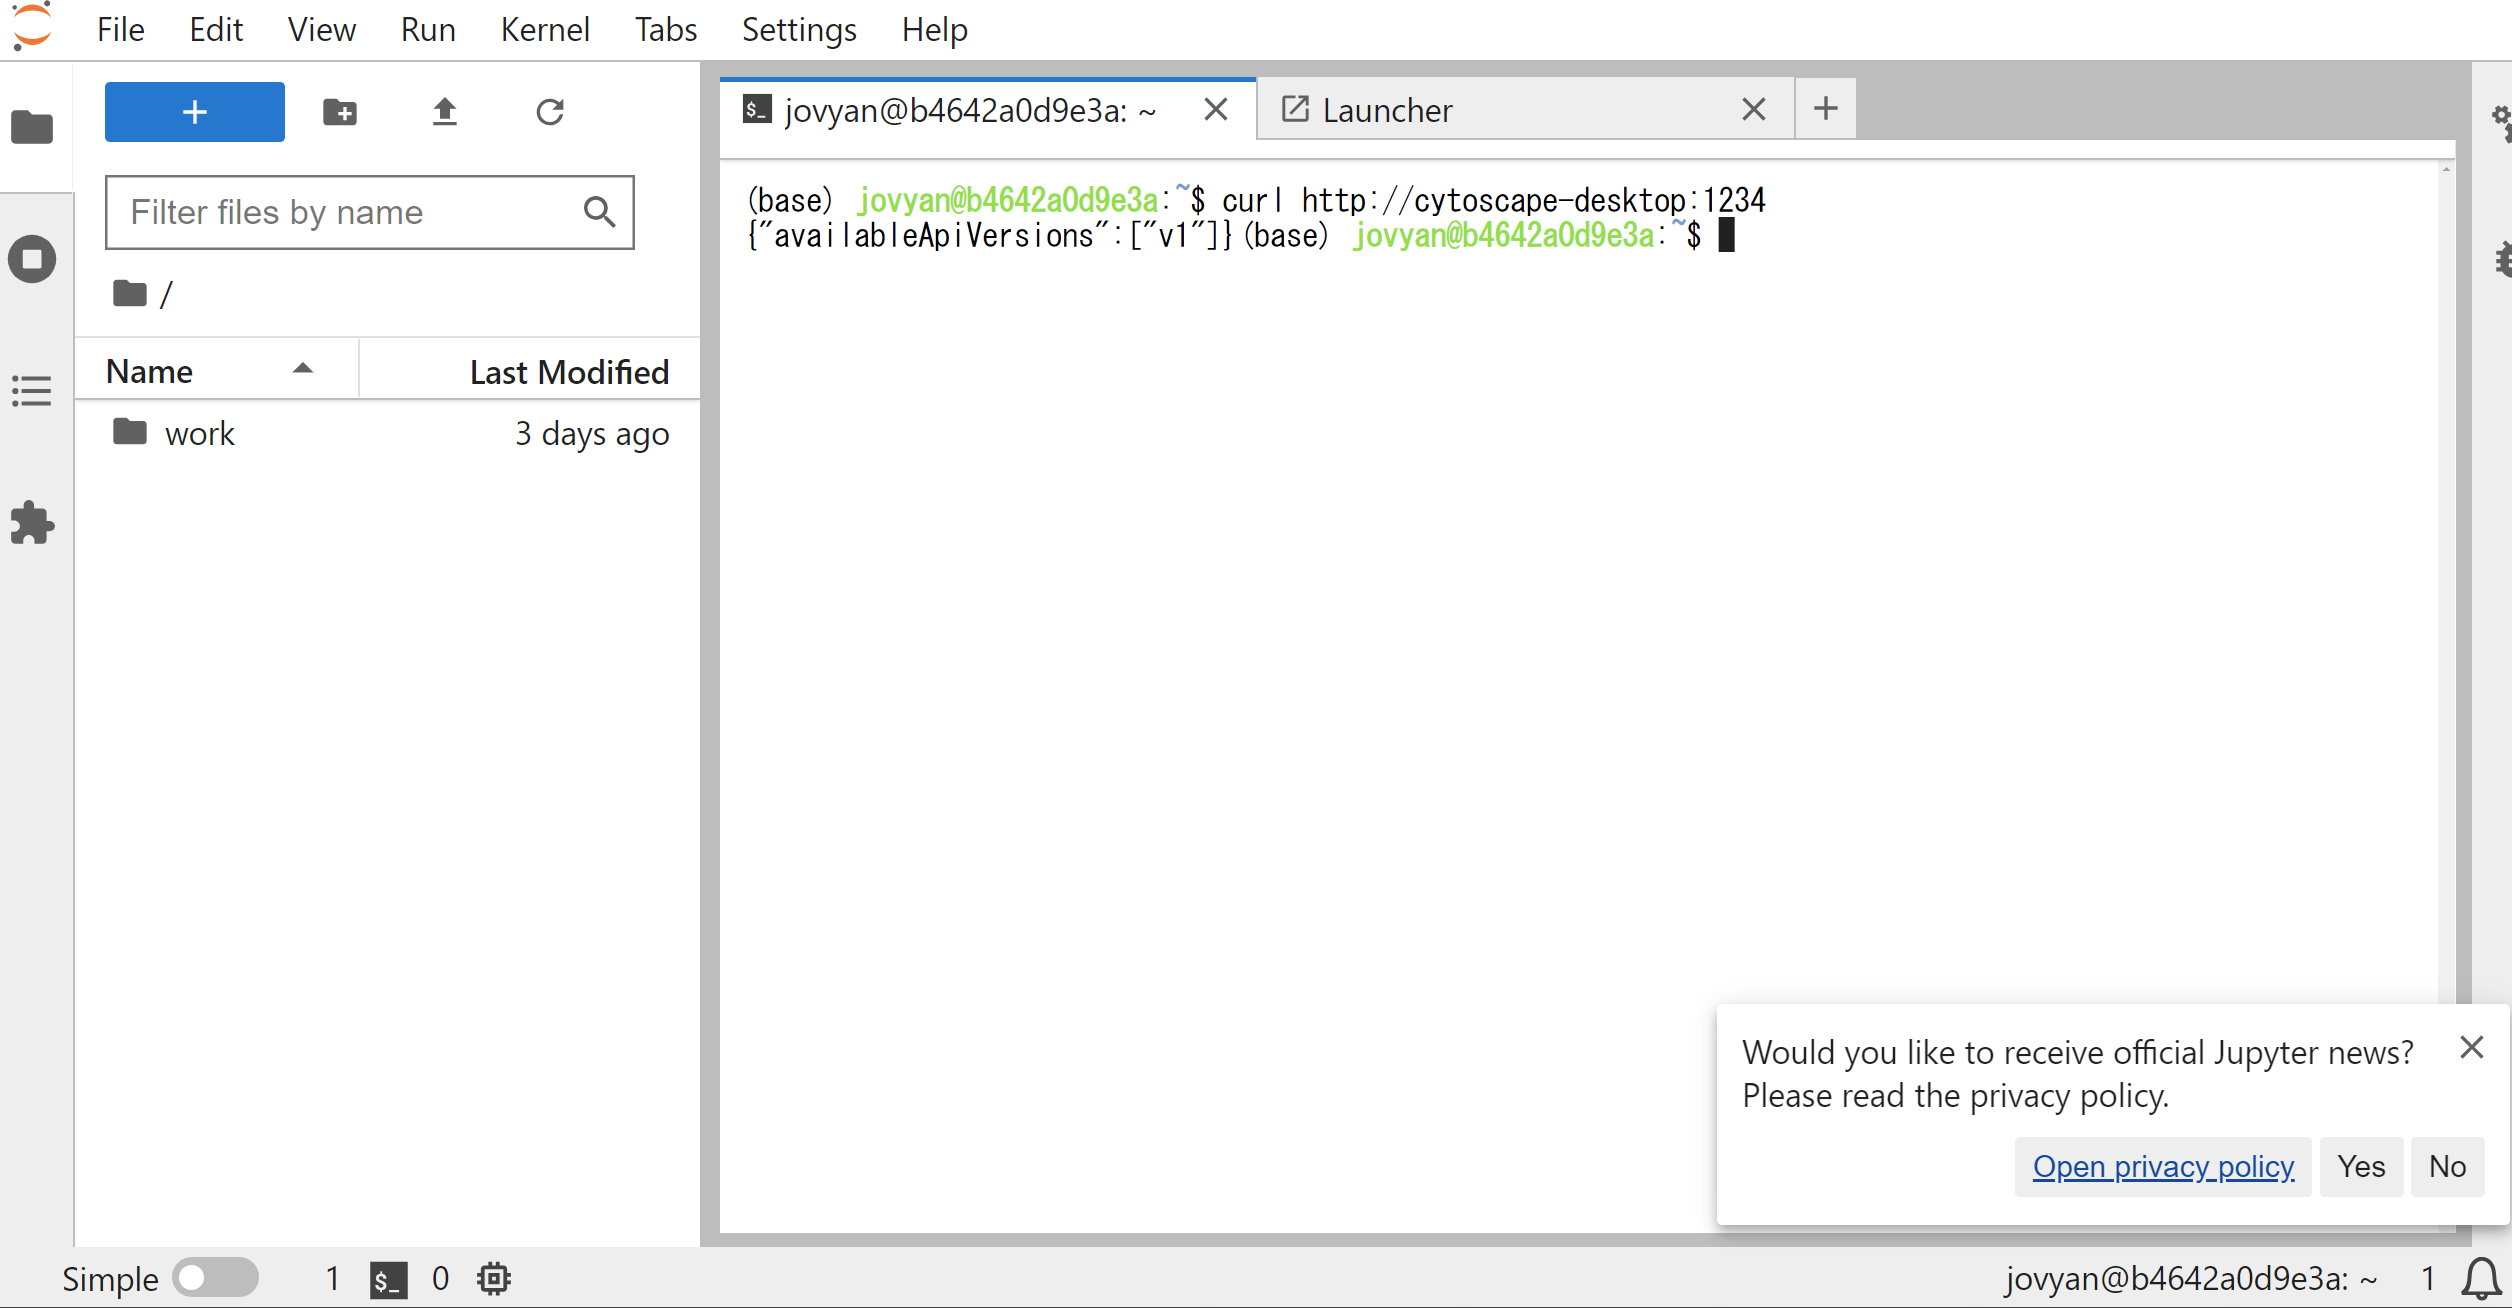This screenshot has width=2512, height=1308.
Task: Open the table of contents panel
Action: (x=33, y=391)
